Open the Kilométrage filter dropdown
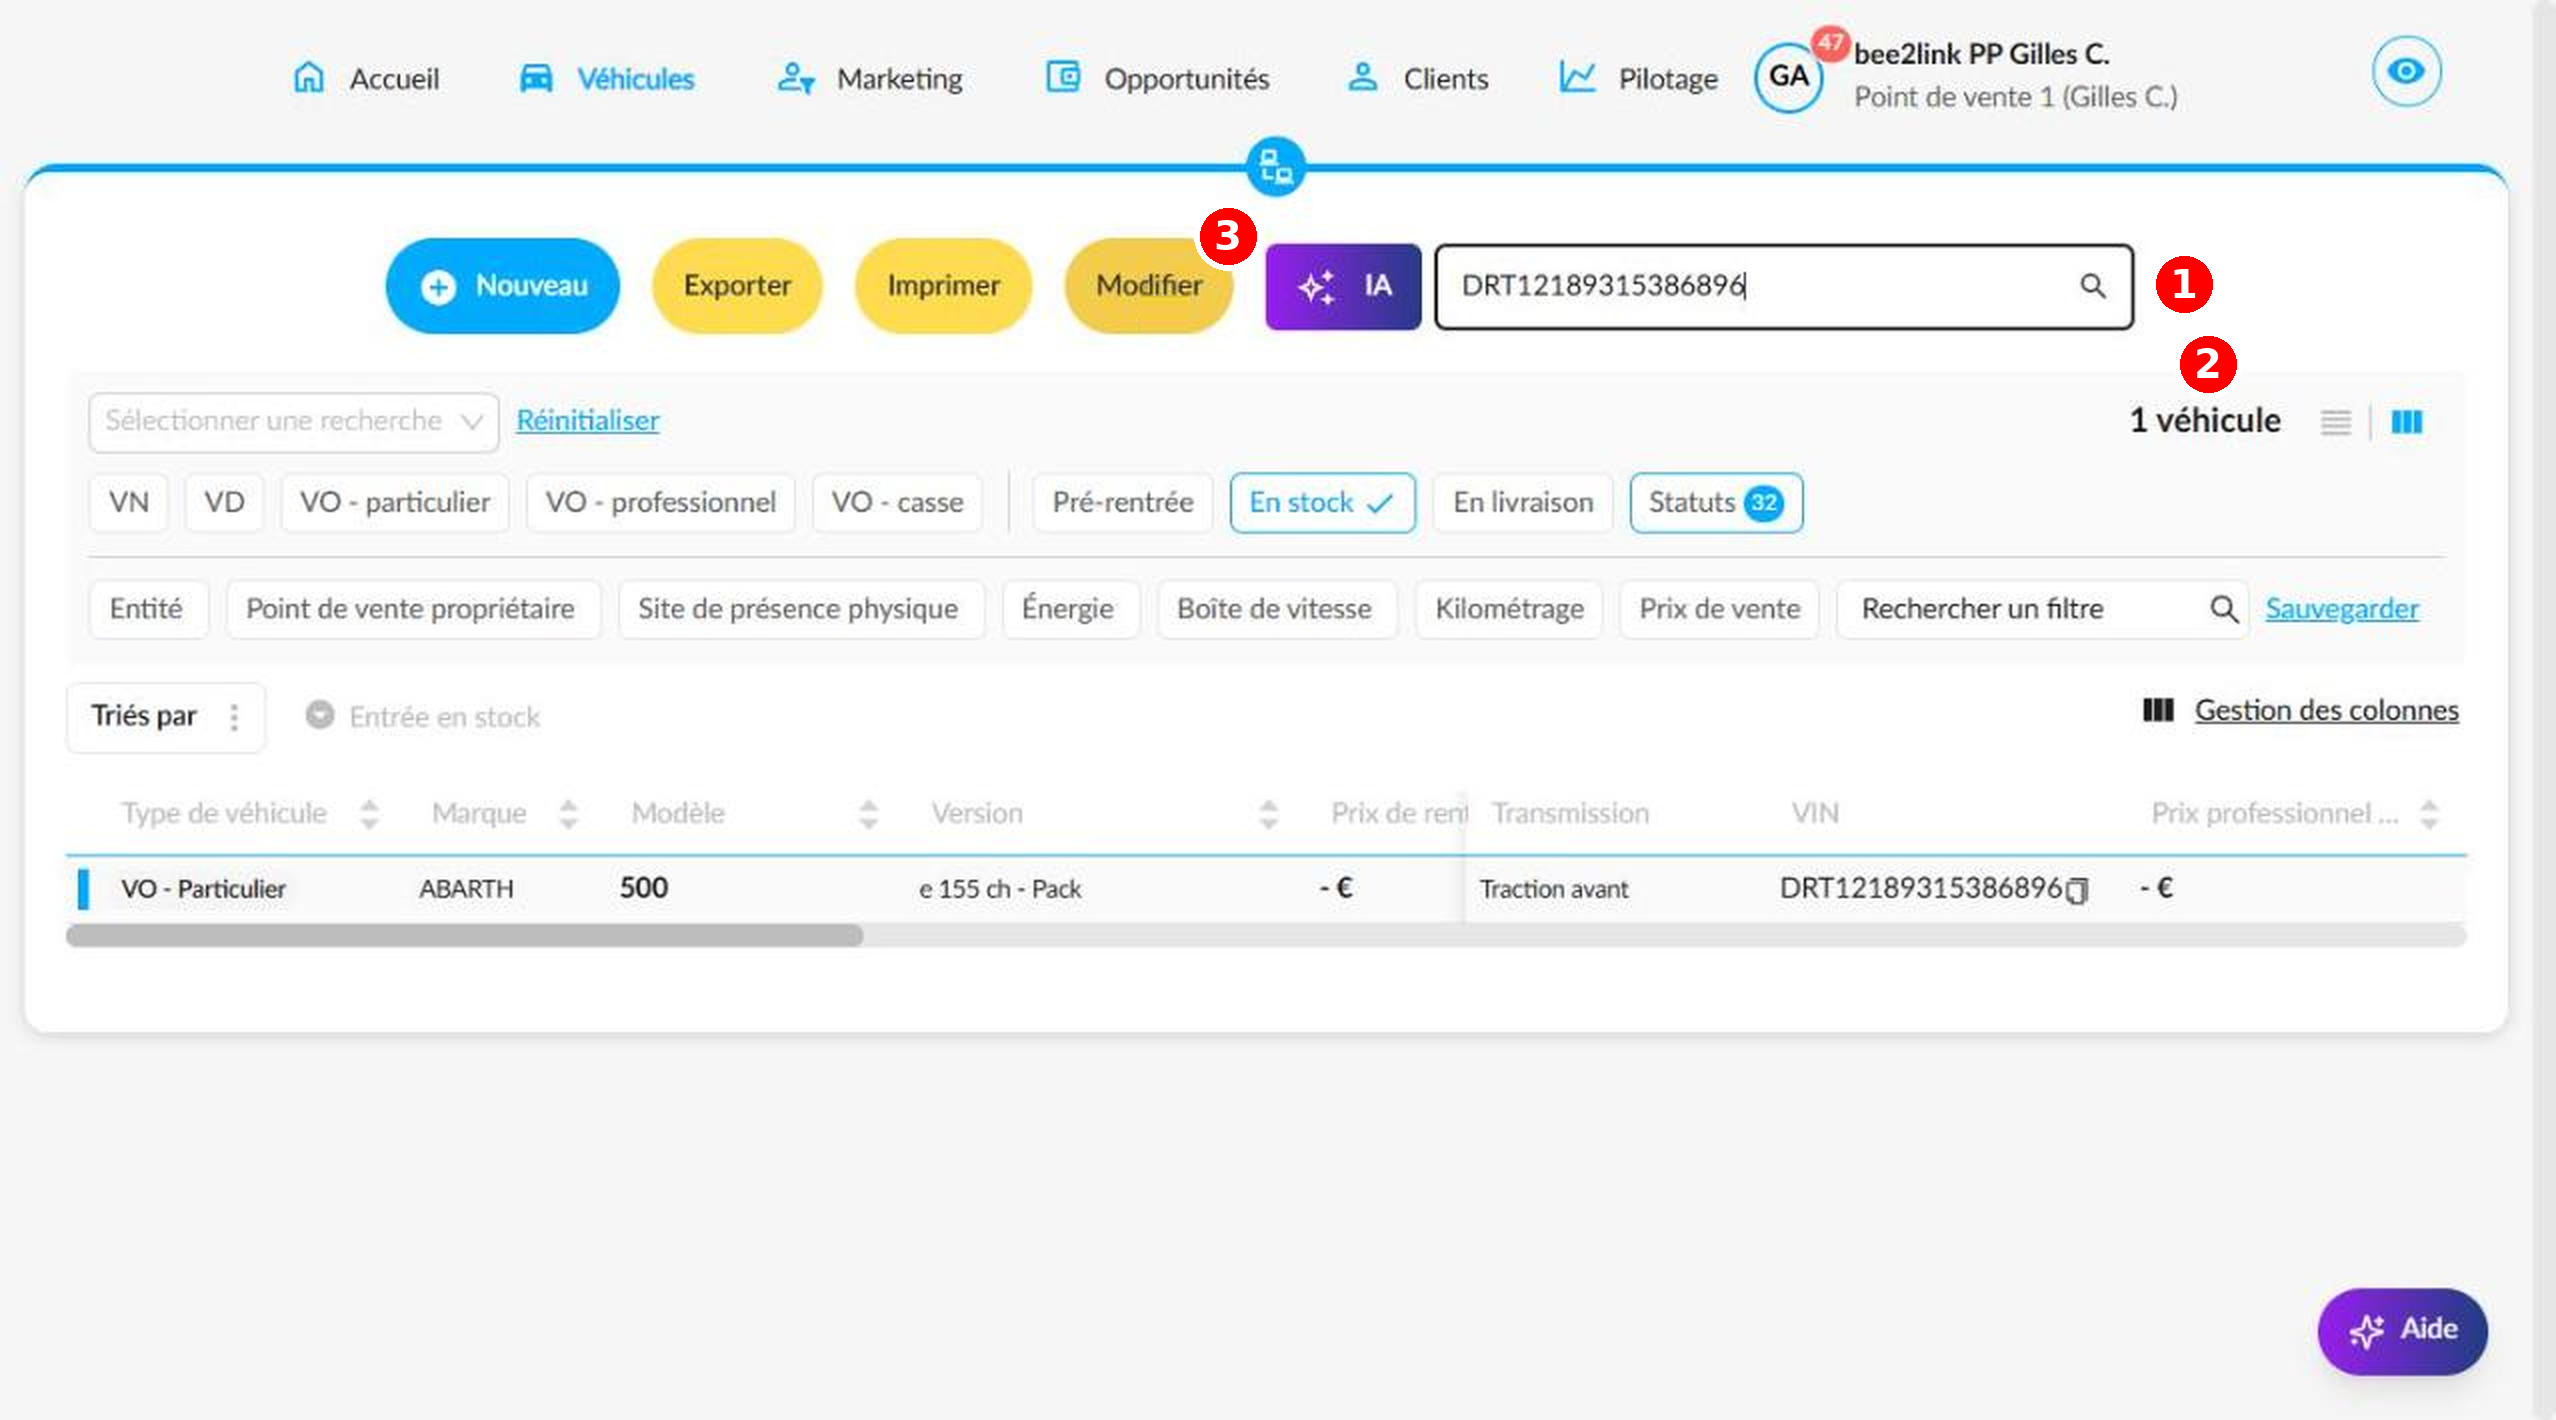Viewport: 2556px width, 1420px height. pyautogui.click(x=1509, y=609)
